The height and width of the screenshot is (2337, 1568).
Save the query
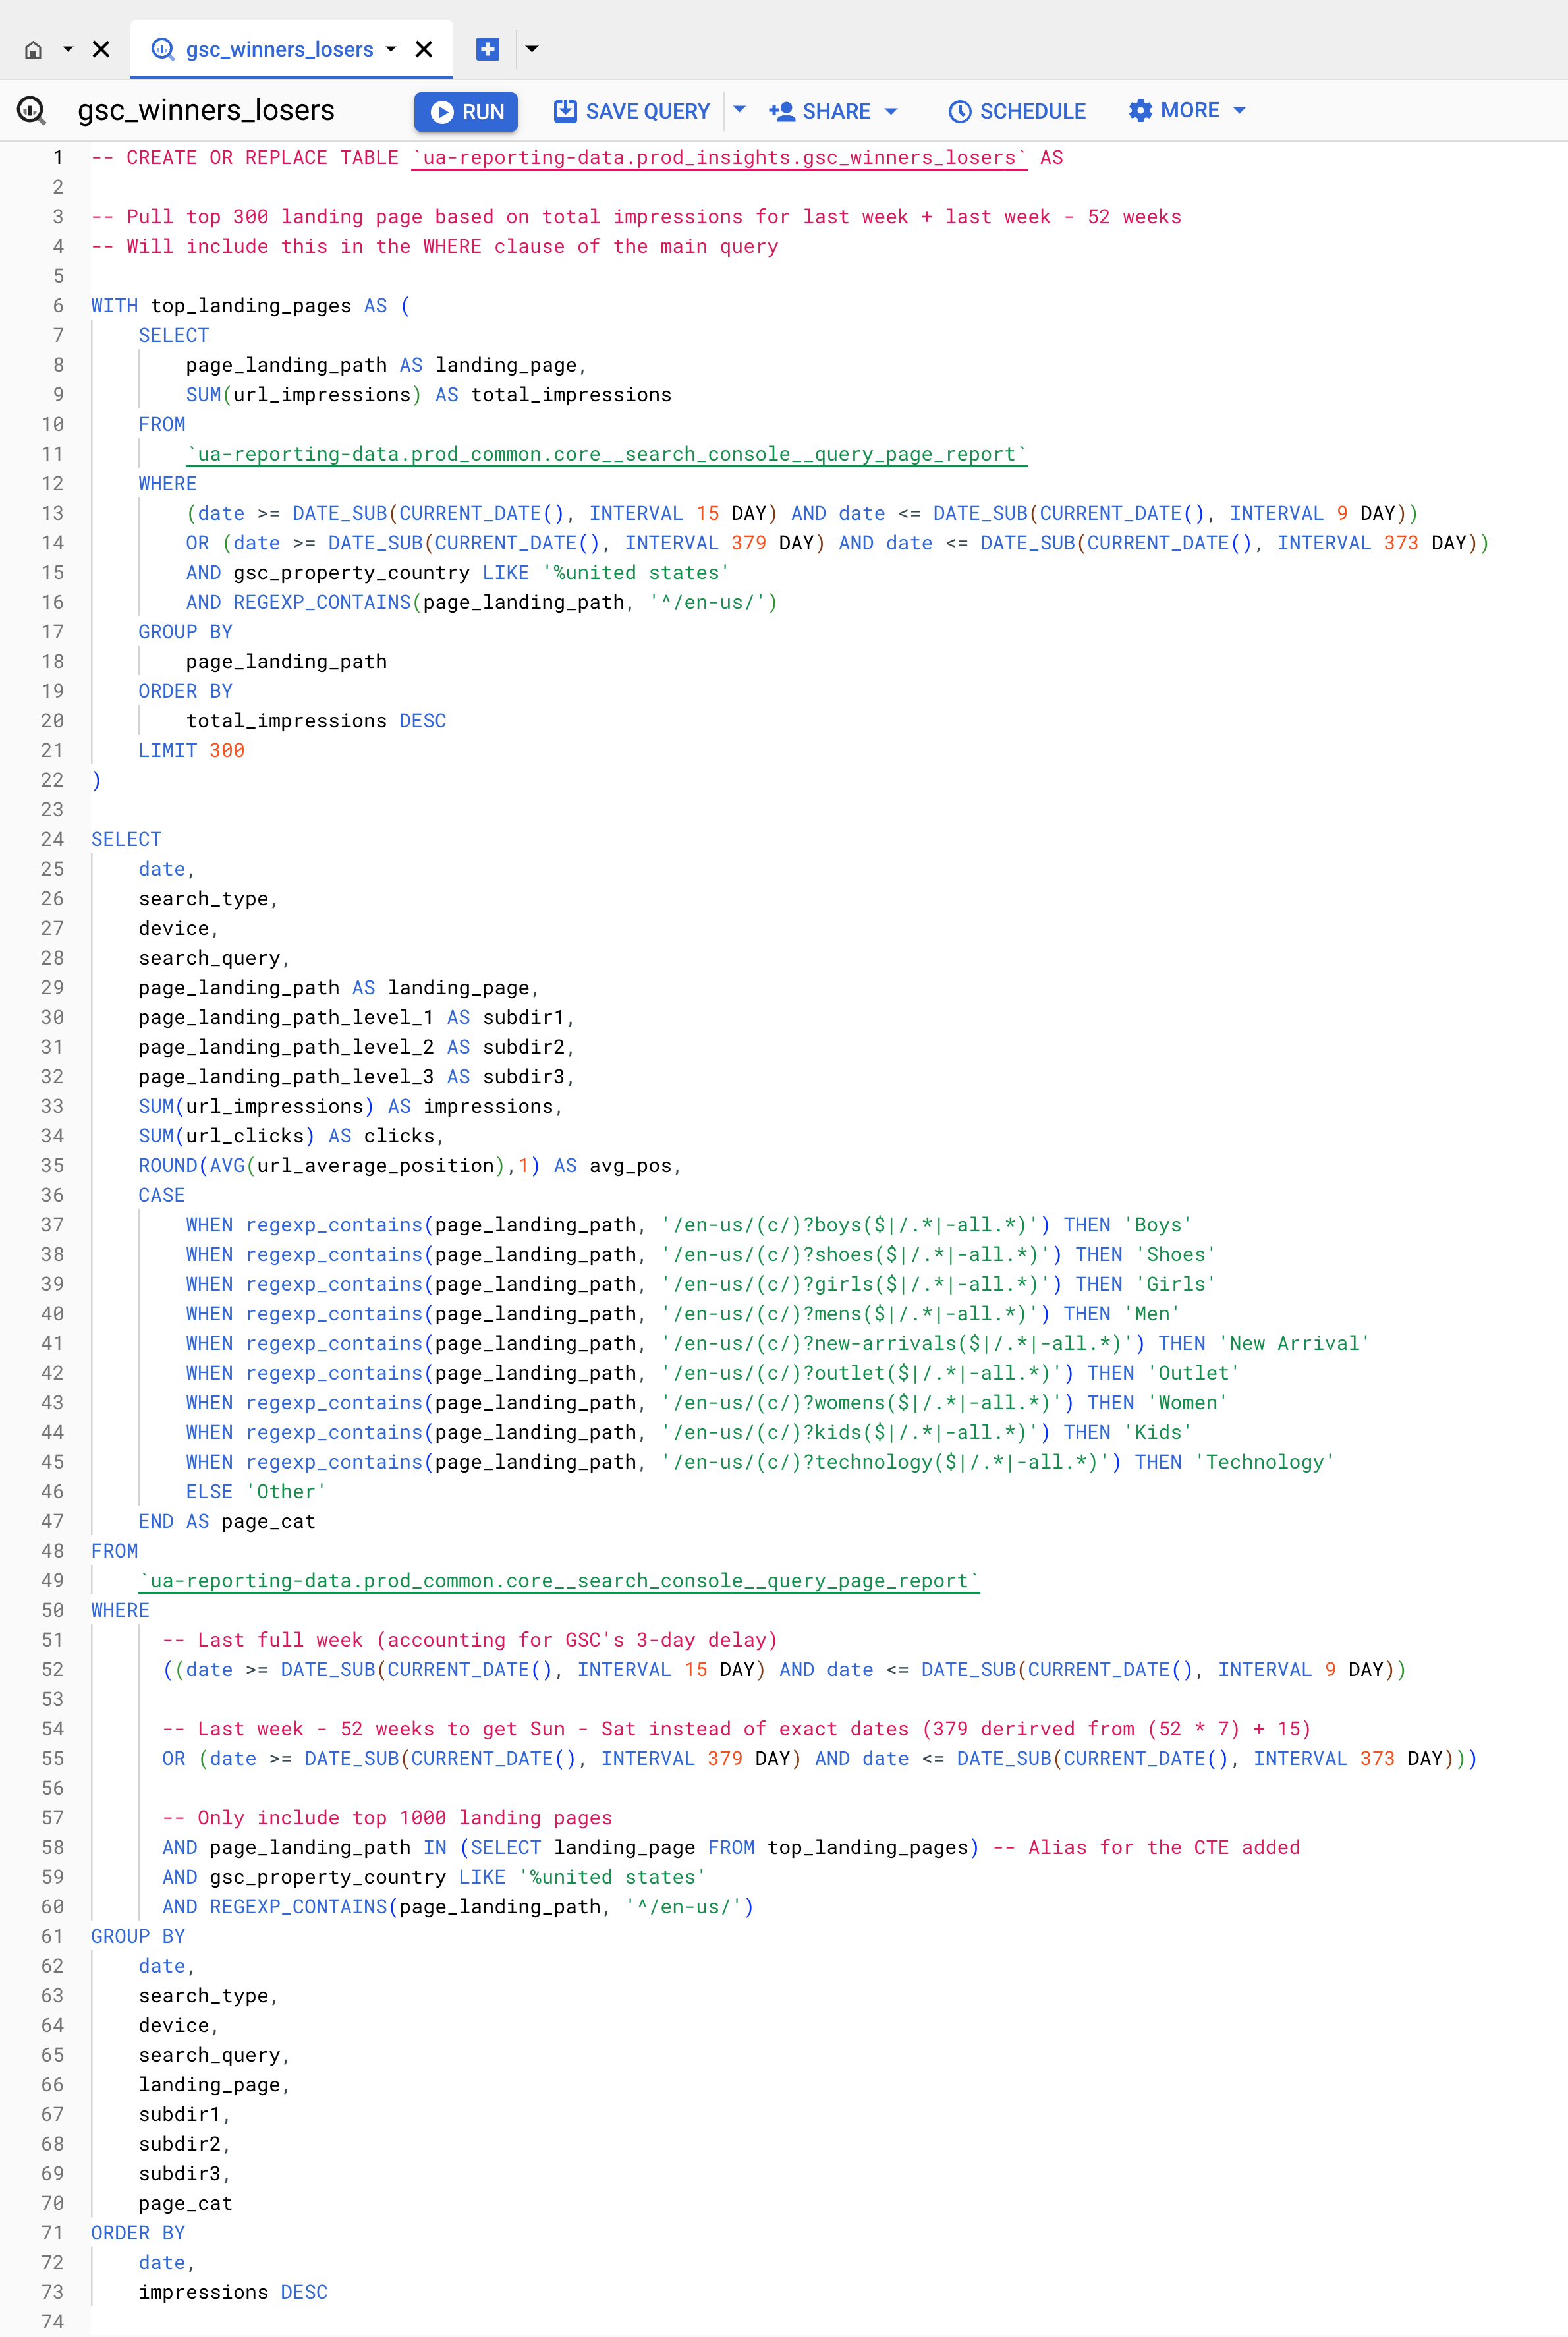[x=632, y=111]
